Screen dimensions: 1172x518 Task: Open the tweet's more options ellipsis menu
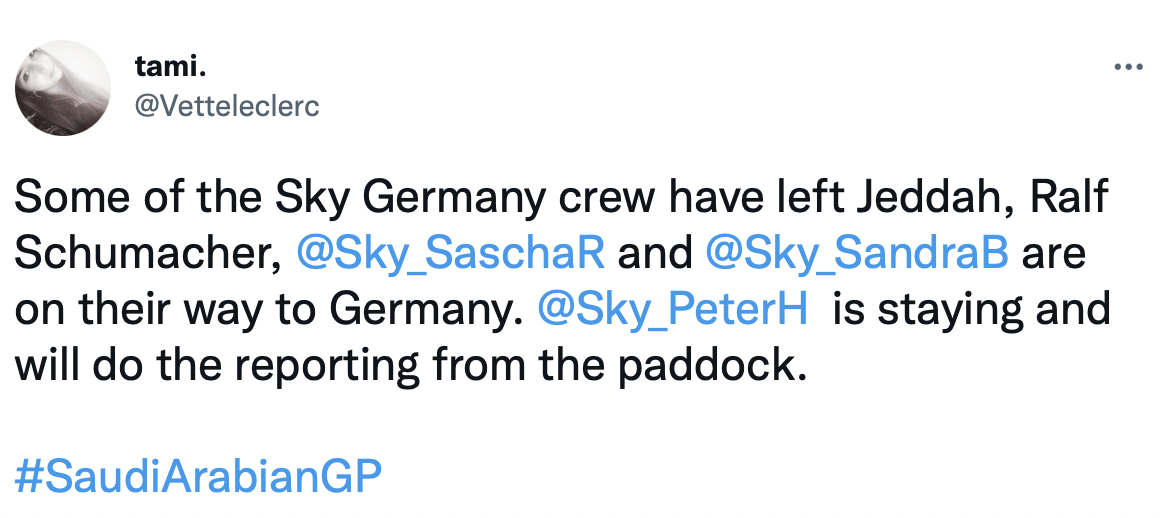click(x=1127, y=68)
